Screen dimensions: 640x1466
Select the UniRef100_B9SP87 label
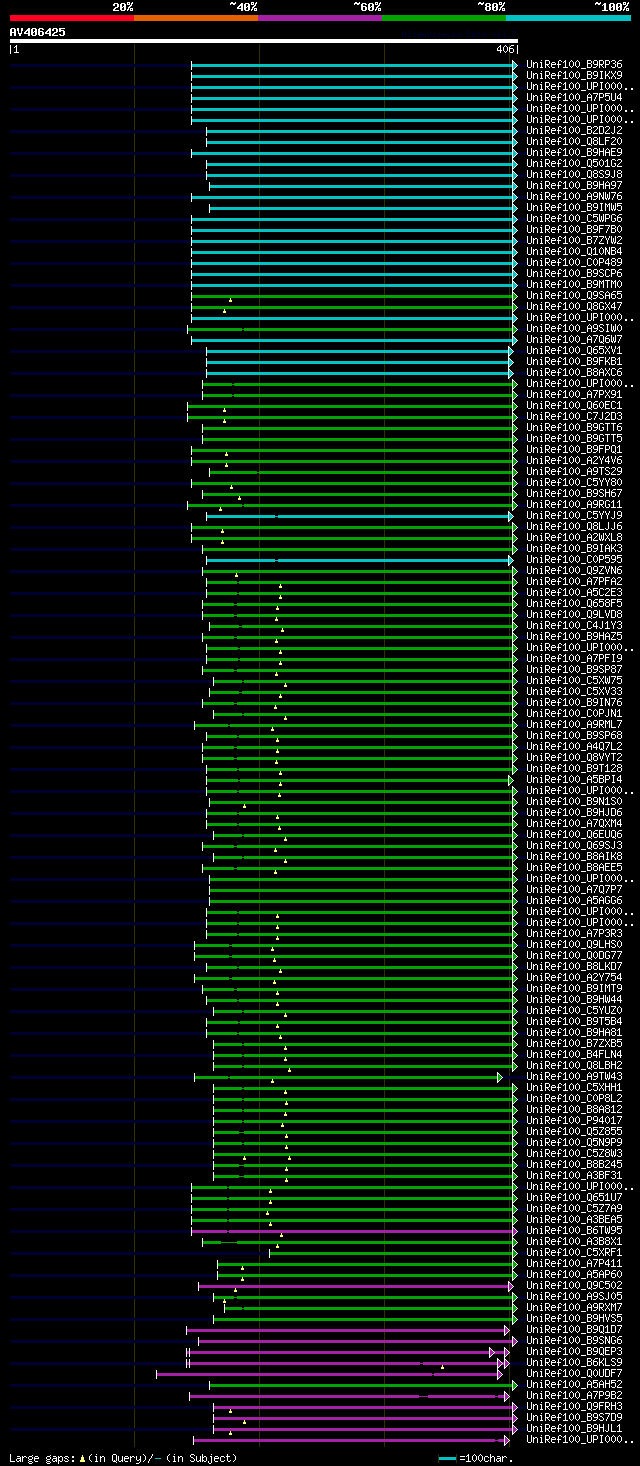(x=574, y=669)
